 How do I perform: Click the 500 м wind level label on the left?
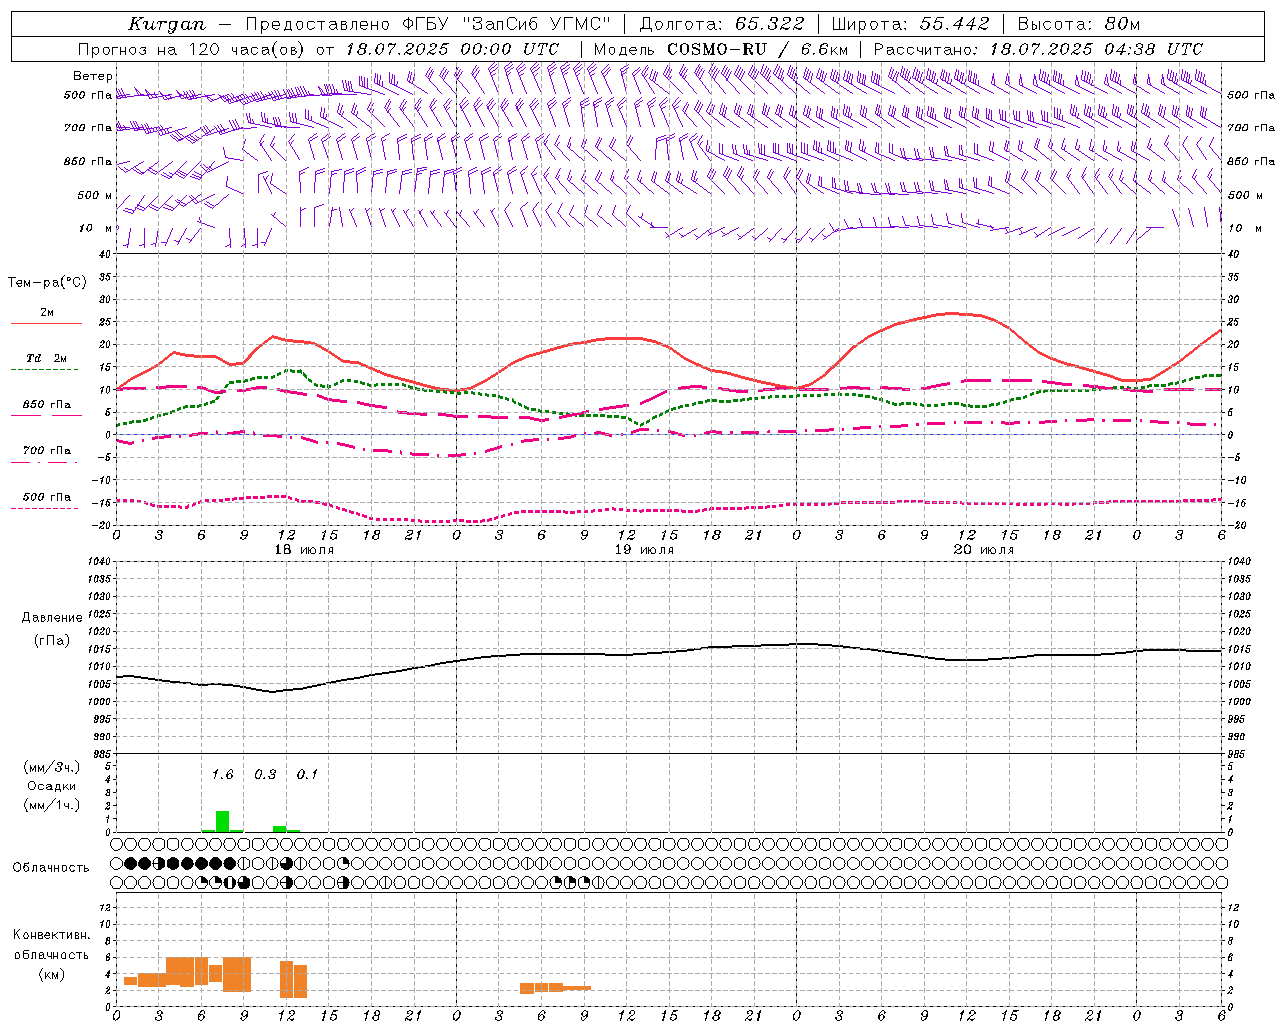coord(95,195)
